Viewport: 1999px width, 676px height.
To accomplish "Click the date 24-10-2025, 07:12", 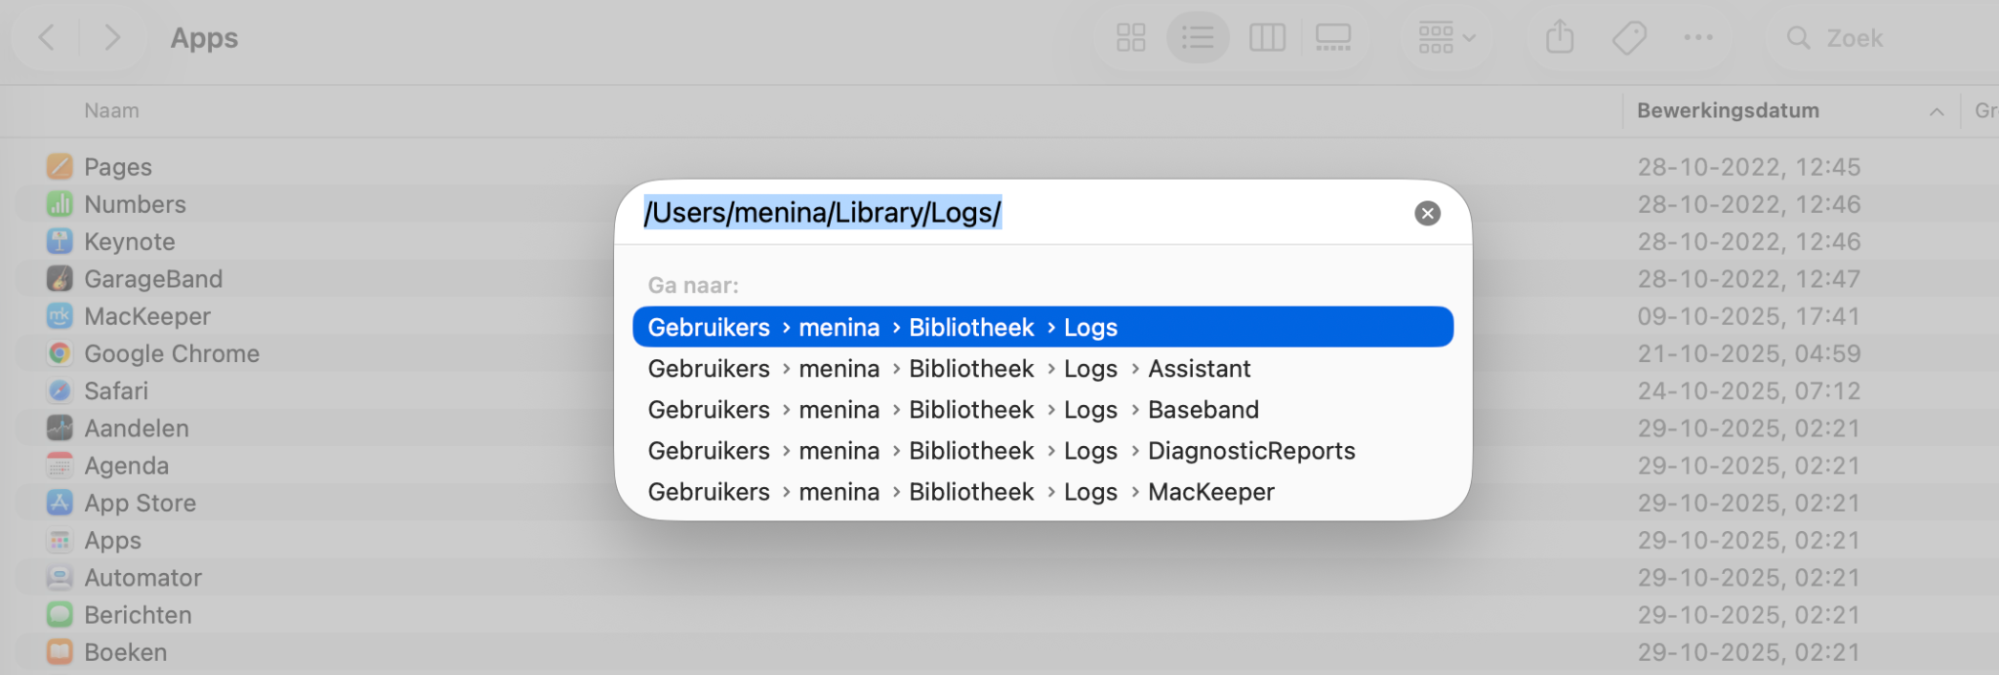I will pos(1749,391).
